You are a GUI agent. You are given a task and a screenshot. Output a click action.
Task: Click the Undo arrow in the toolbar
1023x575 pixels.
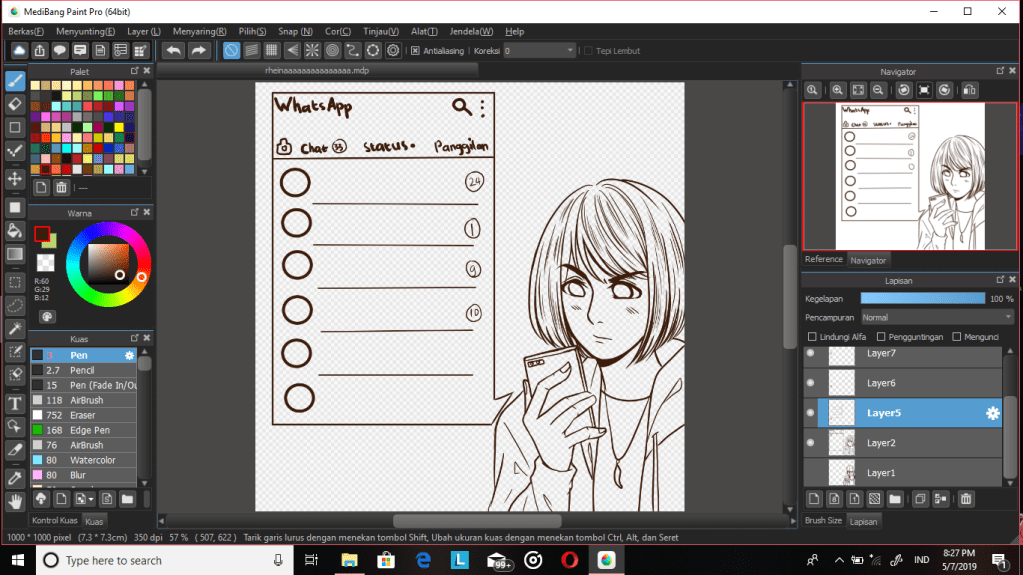coord(173,50)
